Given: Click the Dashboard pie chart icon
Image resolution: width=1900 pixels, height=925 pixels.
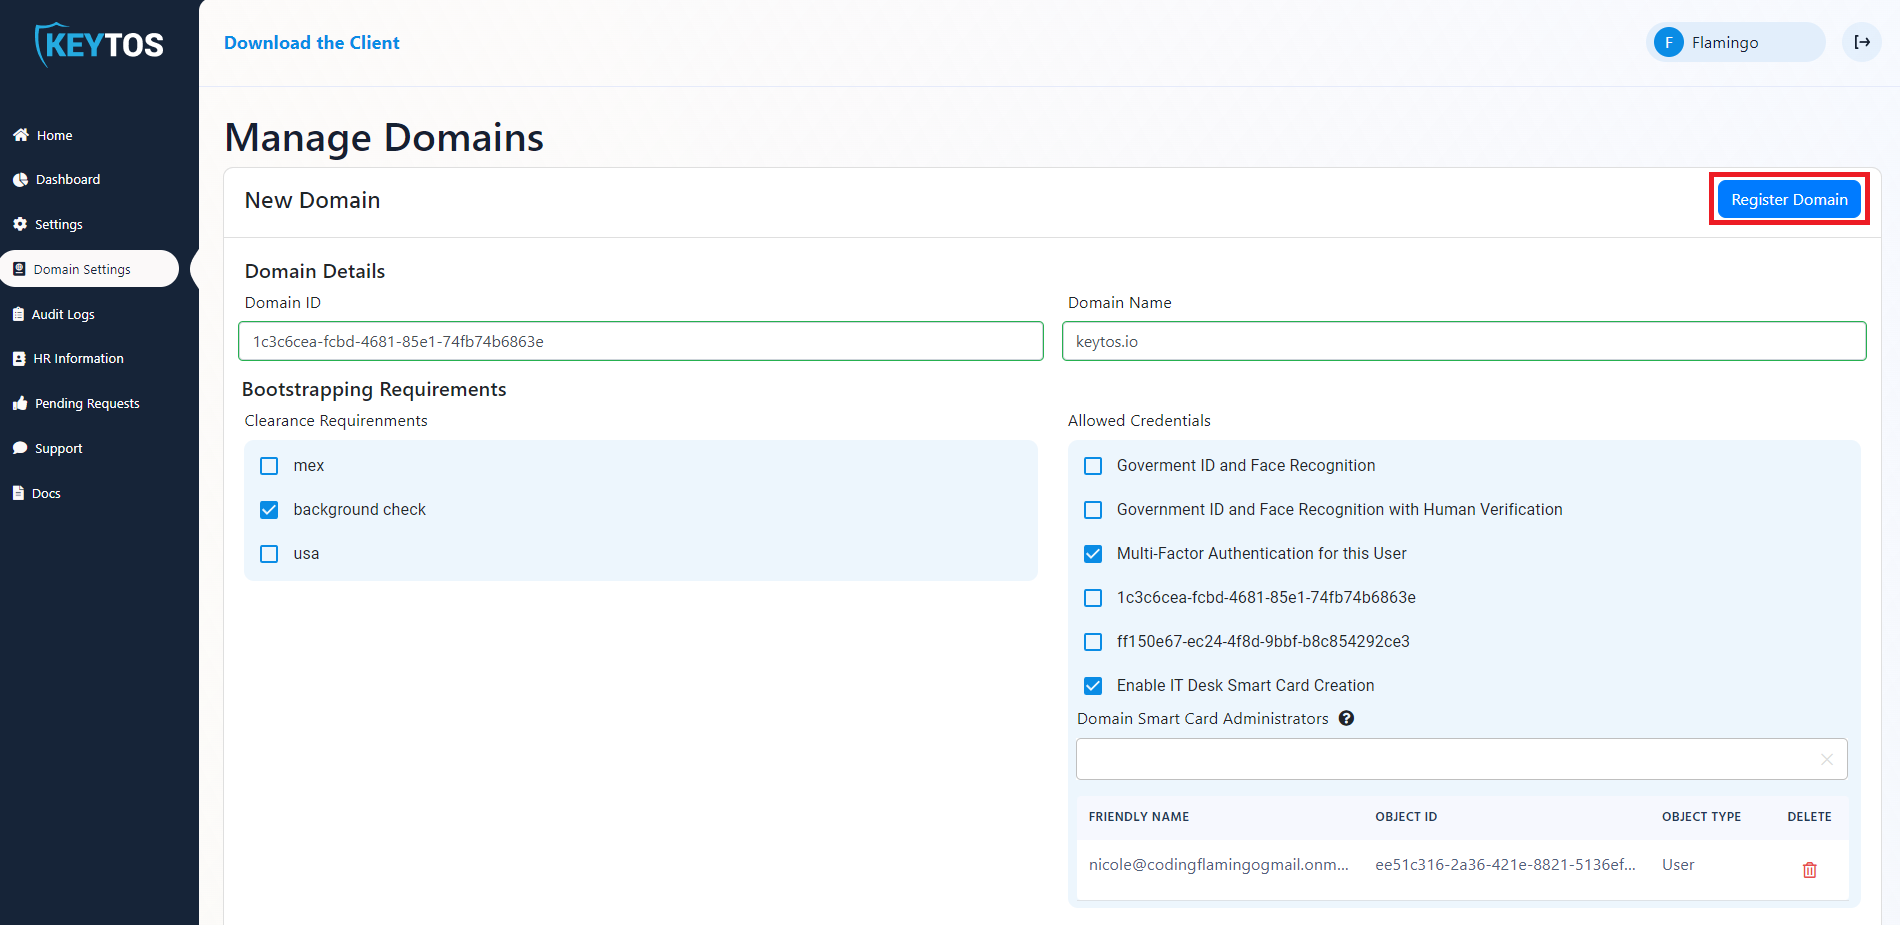Looking at the screenshot, I should pos(20,180).
